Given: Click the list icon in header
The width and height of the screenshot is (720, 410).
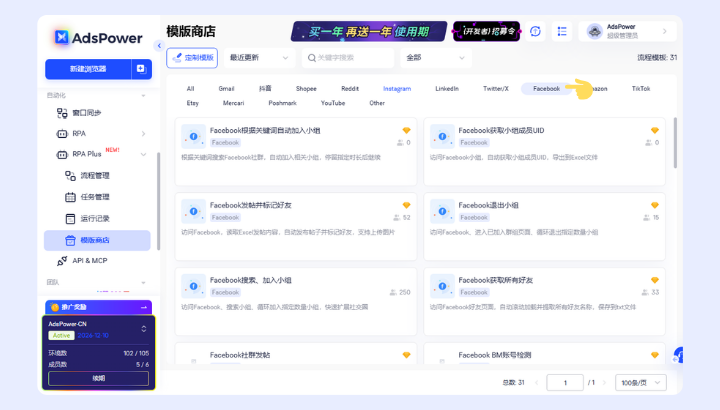Looking at the screenshot, I should (x=562, y=31).
